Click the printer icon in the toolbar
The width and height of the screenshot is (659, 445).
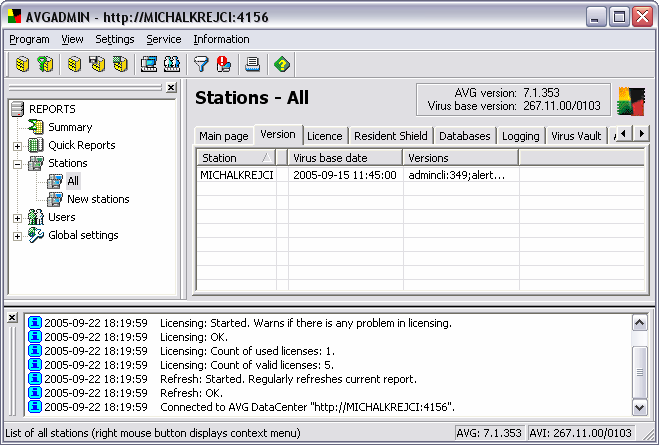tap(254, 65)
